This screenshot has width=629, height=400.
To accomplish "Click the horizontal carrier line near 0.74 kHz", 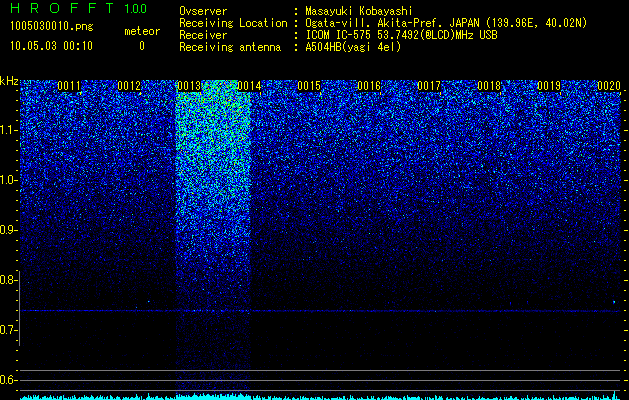I will pyautogui.click(x=321, y=311).
